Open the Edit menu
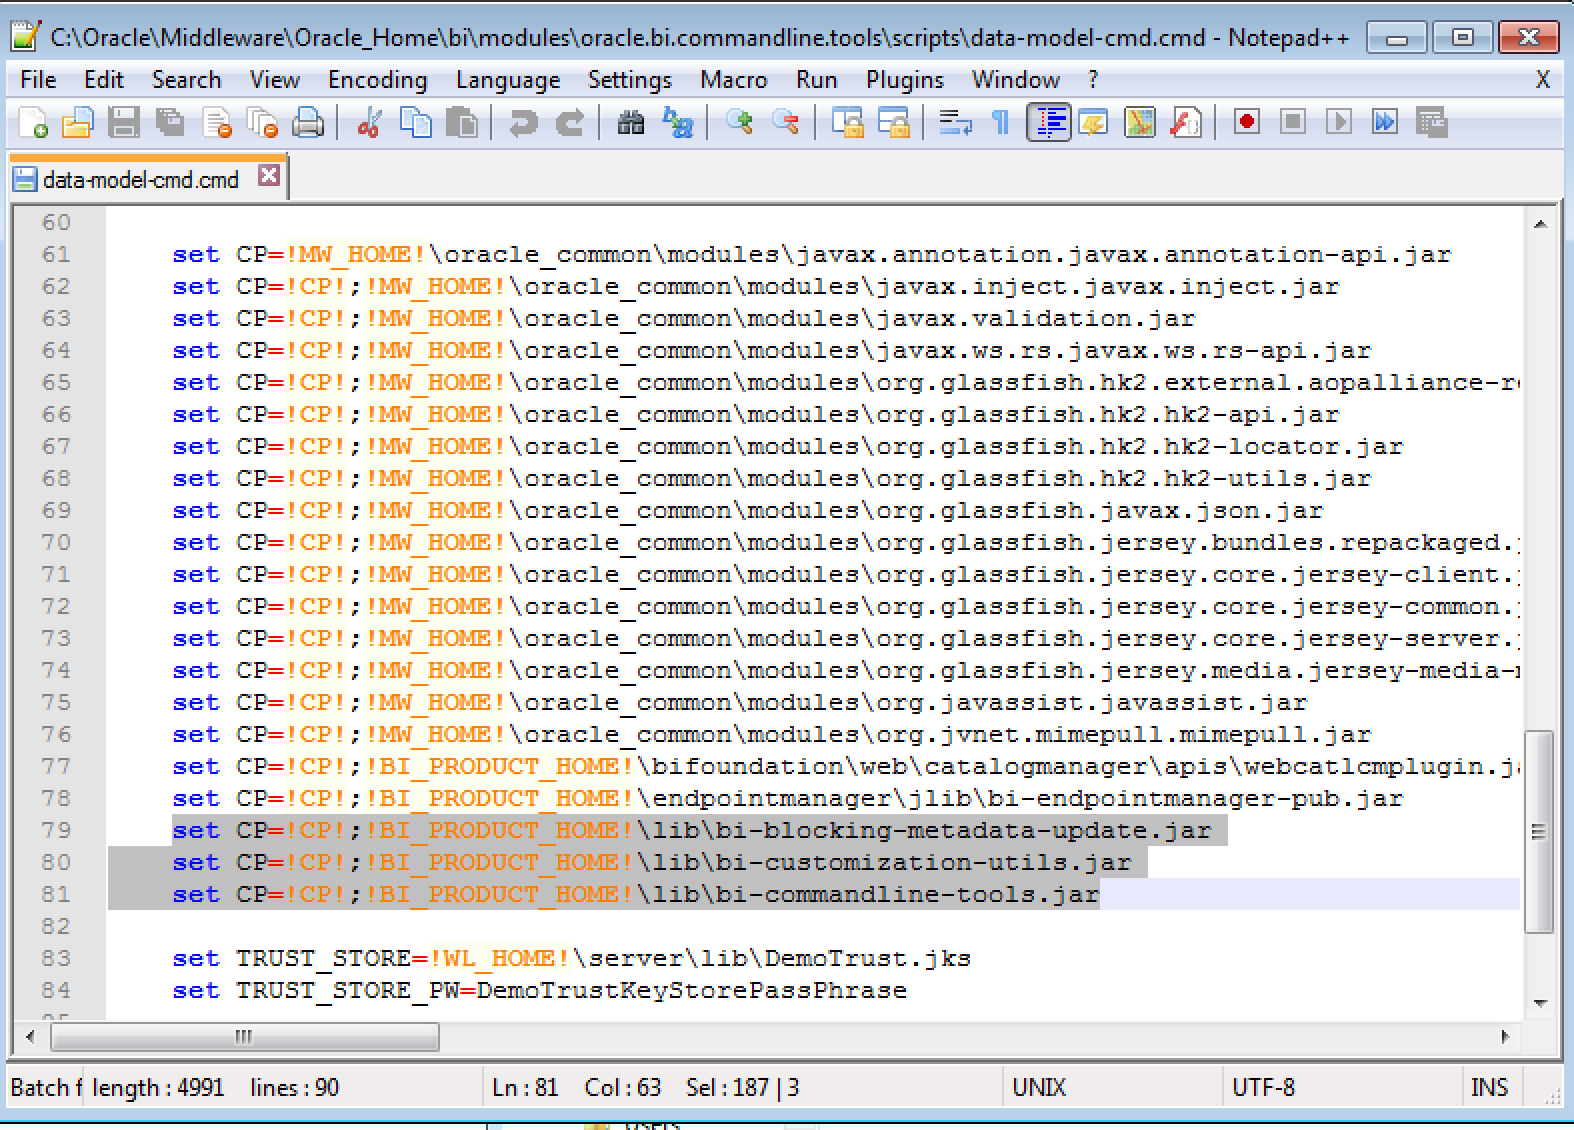This screenshot has width=1574, height=1130. click(104, 80)
